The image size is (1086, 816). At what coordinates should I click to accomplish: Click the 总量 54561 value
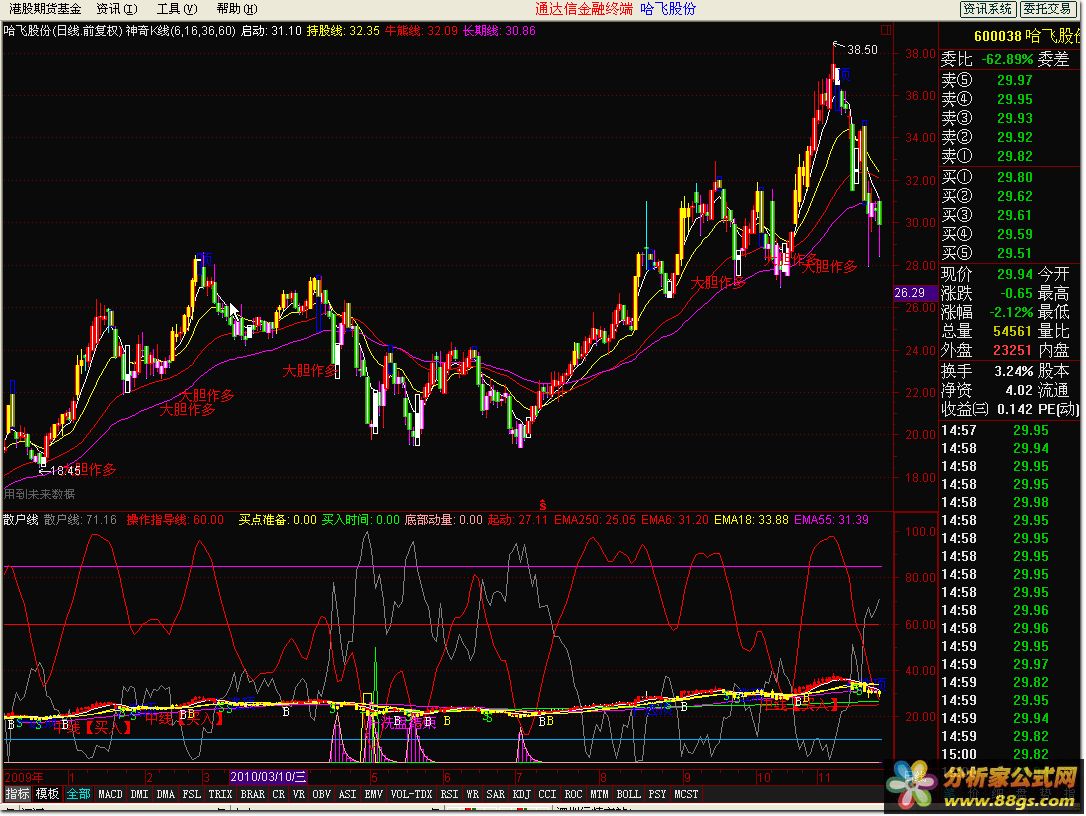[x=1013, y=332]
